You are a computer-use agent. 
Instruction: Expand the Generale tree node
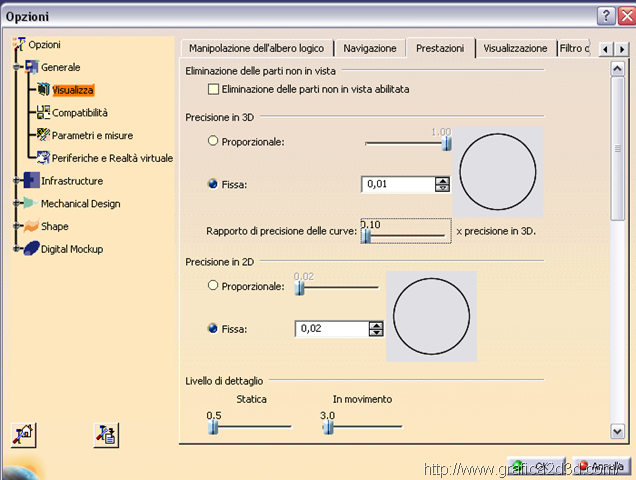tap(17, 68)
